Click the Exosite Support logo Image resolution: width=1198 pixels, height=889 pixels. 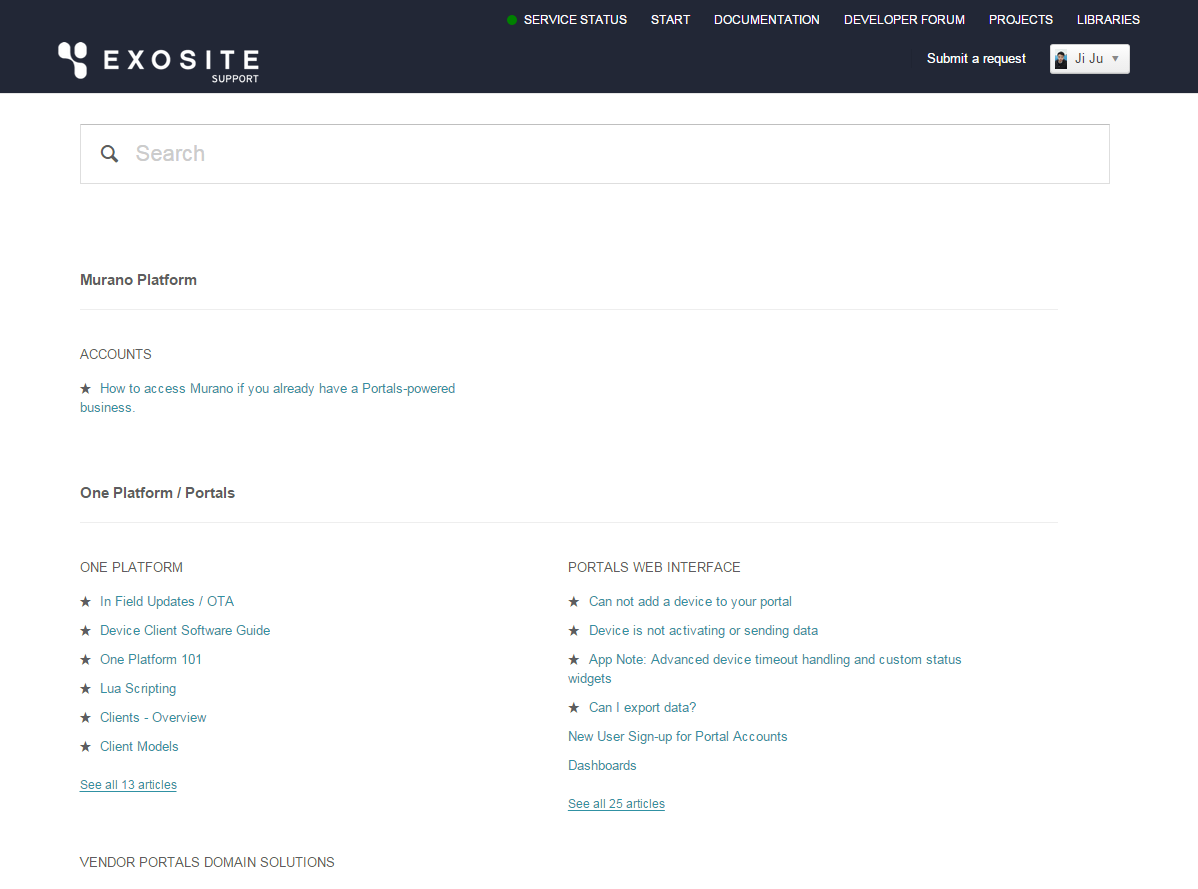pos(159,62)
